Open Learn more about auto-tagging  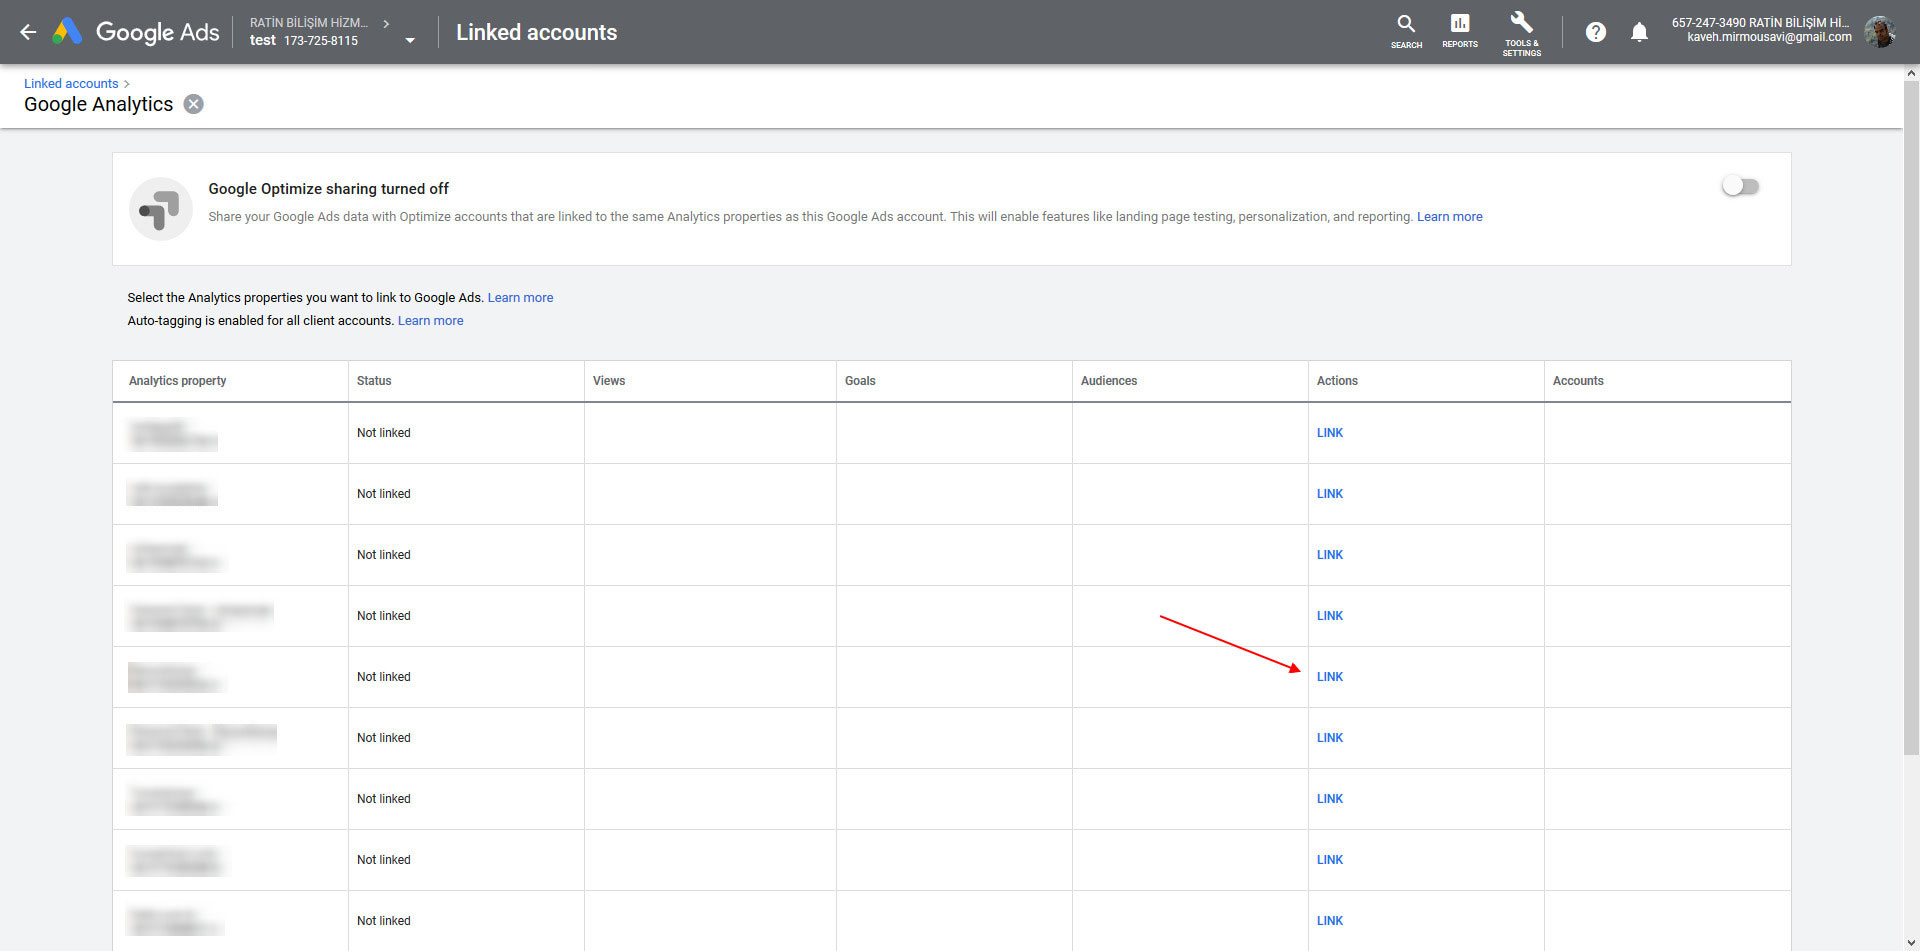pyautogui.click(x=430, y=320)
